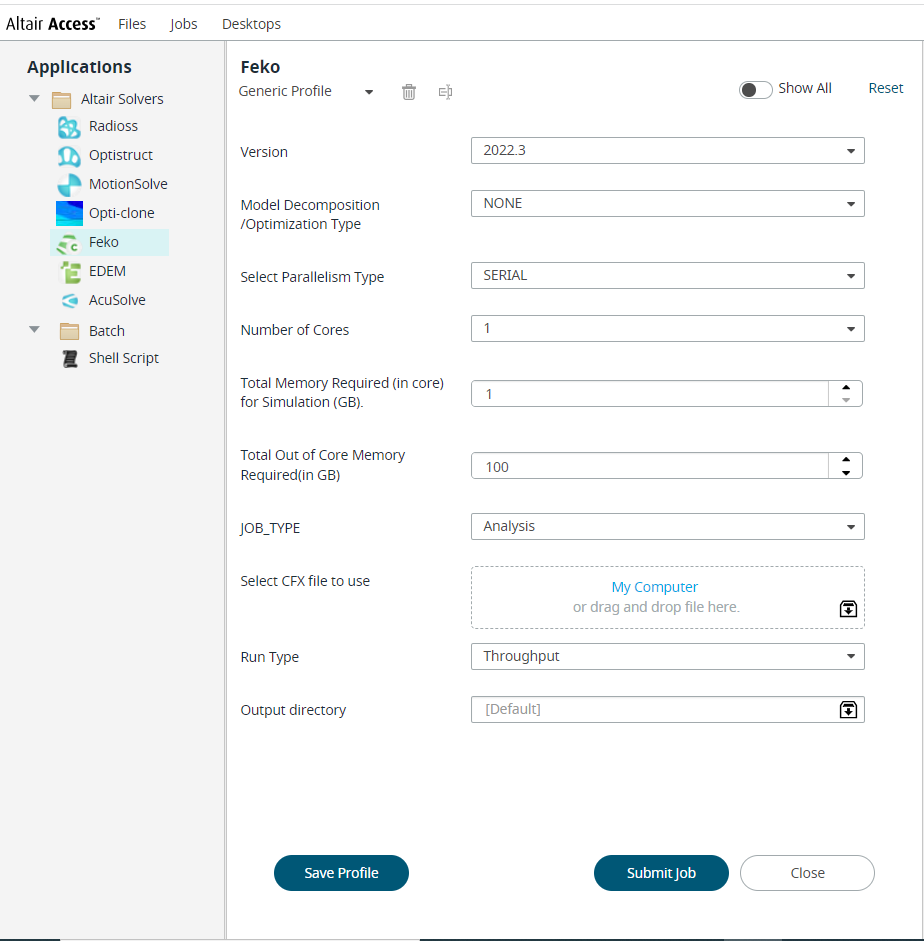Select the Altair Solvers tree label
The image size is (924, 941).
pos(122,99)
